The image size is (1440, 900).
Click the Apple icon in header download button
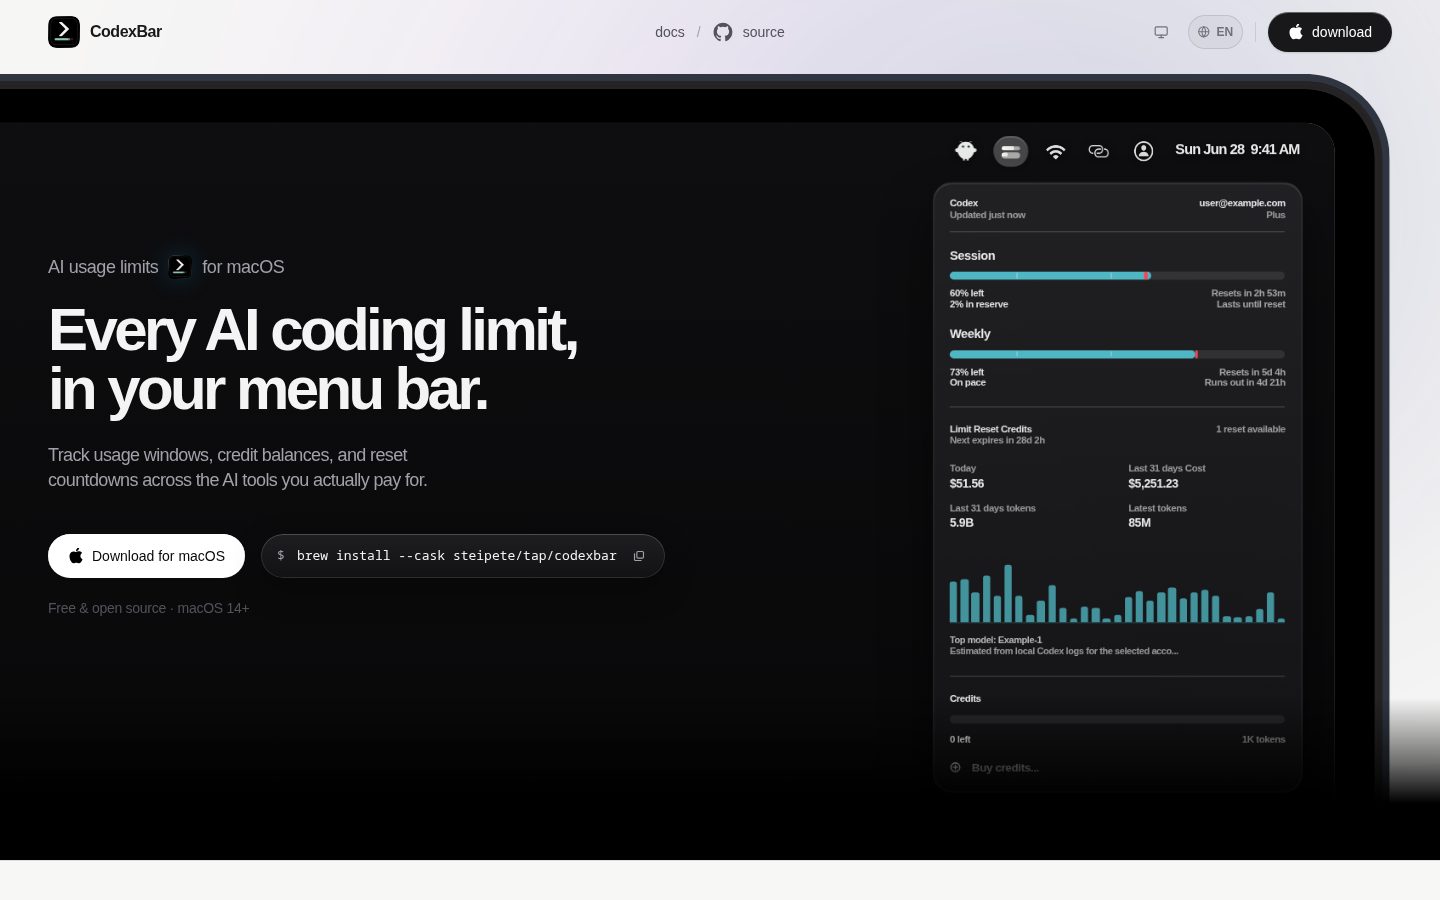1296,32
